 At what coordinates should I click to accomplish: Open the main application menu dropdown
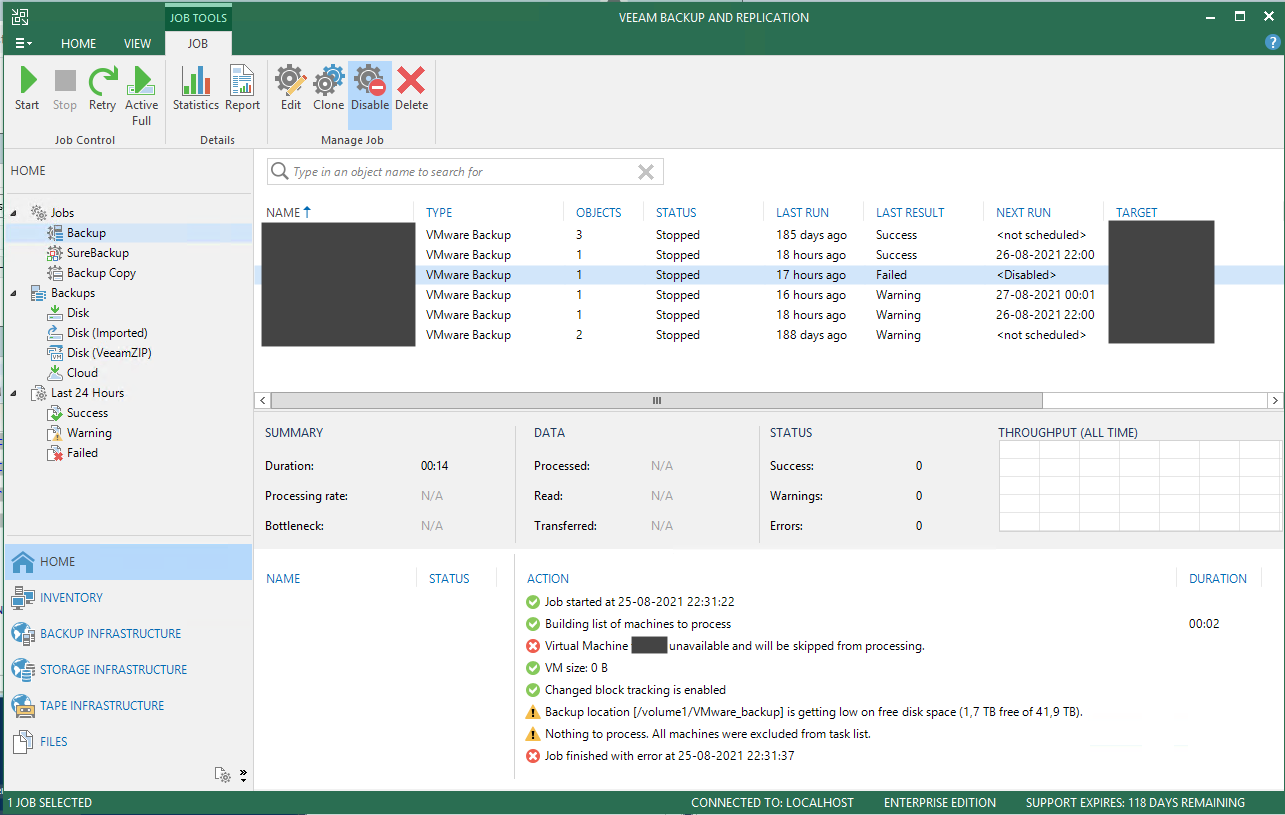click(x=23, y=44)
